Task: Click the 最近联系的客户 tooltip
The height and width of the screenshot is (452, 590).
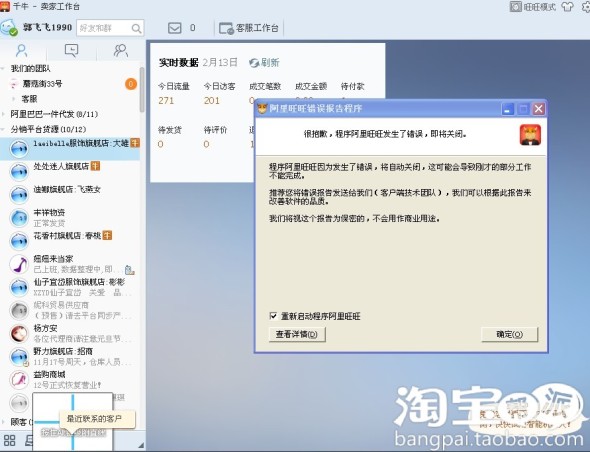Action: tap(97, 419)
